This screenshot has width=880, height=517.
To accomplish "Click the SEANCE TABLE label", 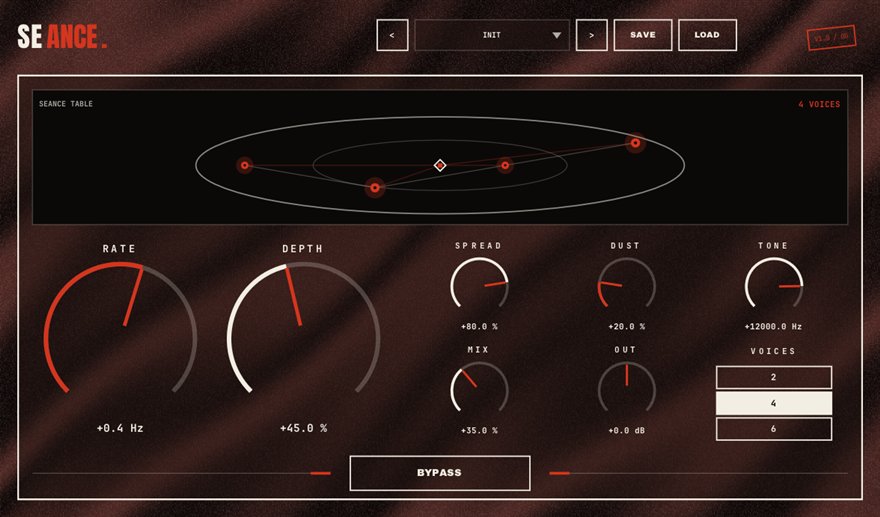I will (x=66, y=104).
